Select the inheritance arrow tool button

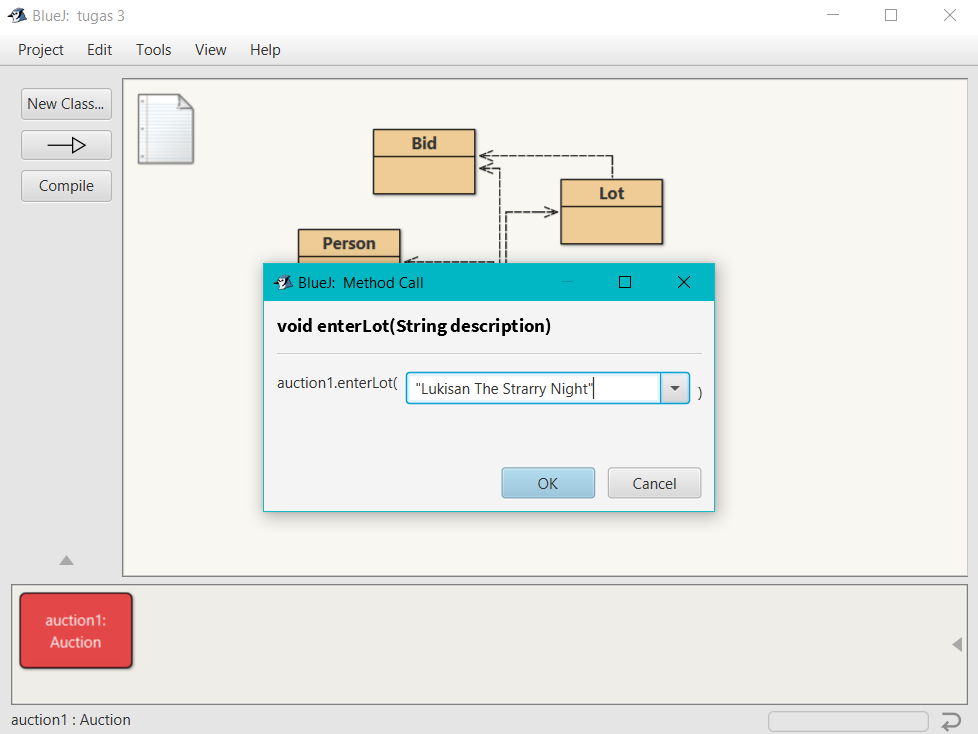pyautogui.click(x=66, y=145)
